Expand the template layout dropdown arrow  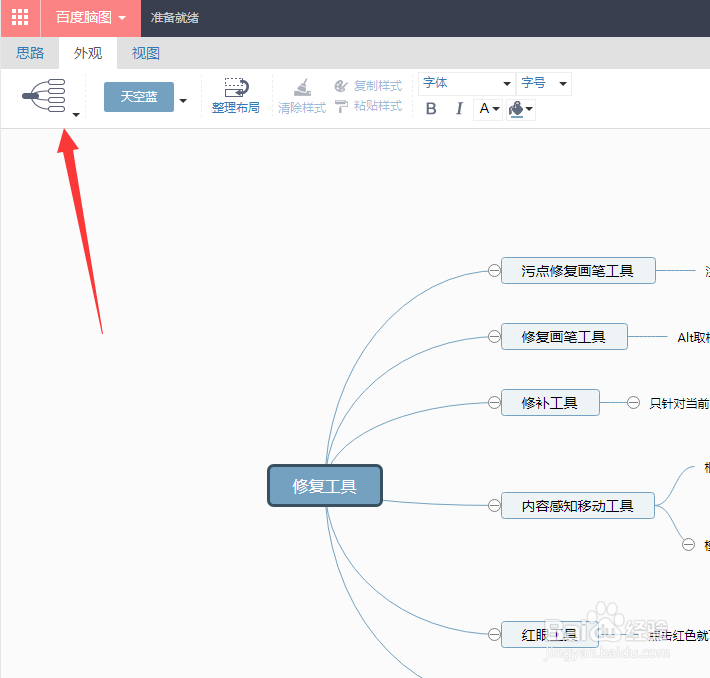(x=76, y=115)
